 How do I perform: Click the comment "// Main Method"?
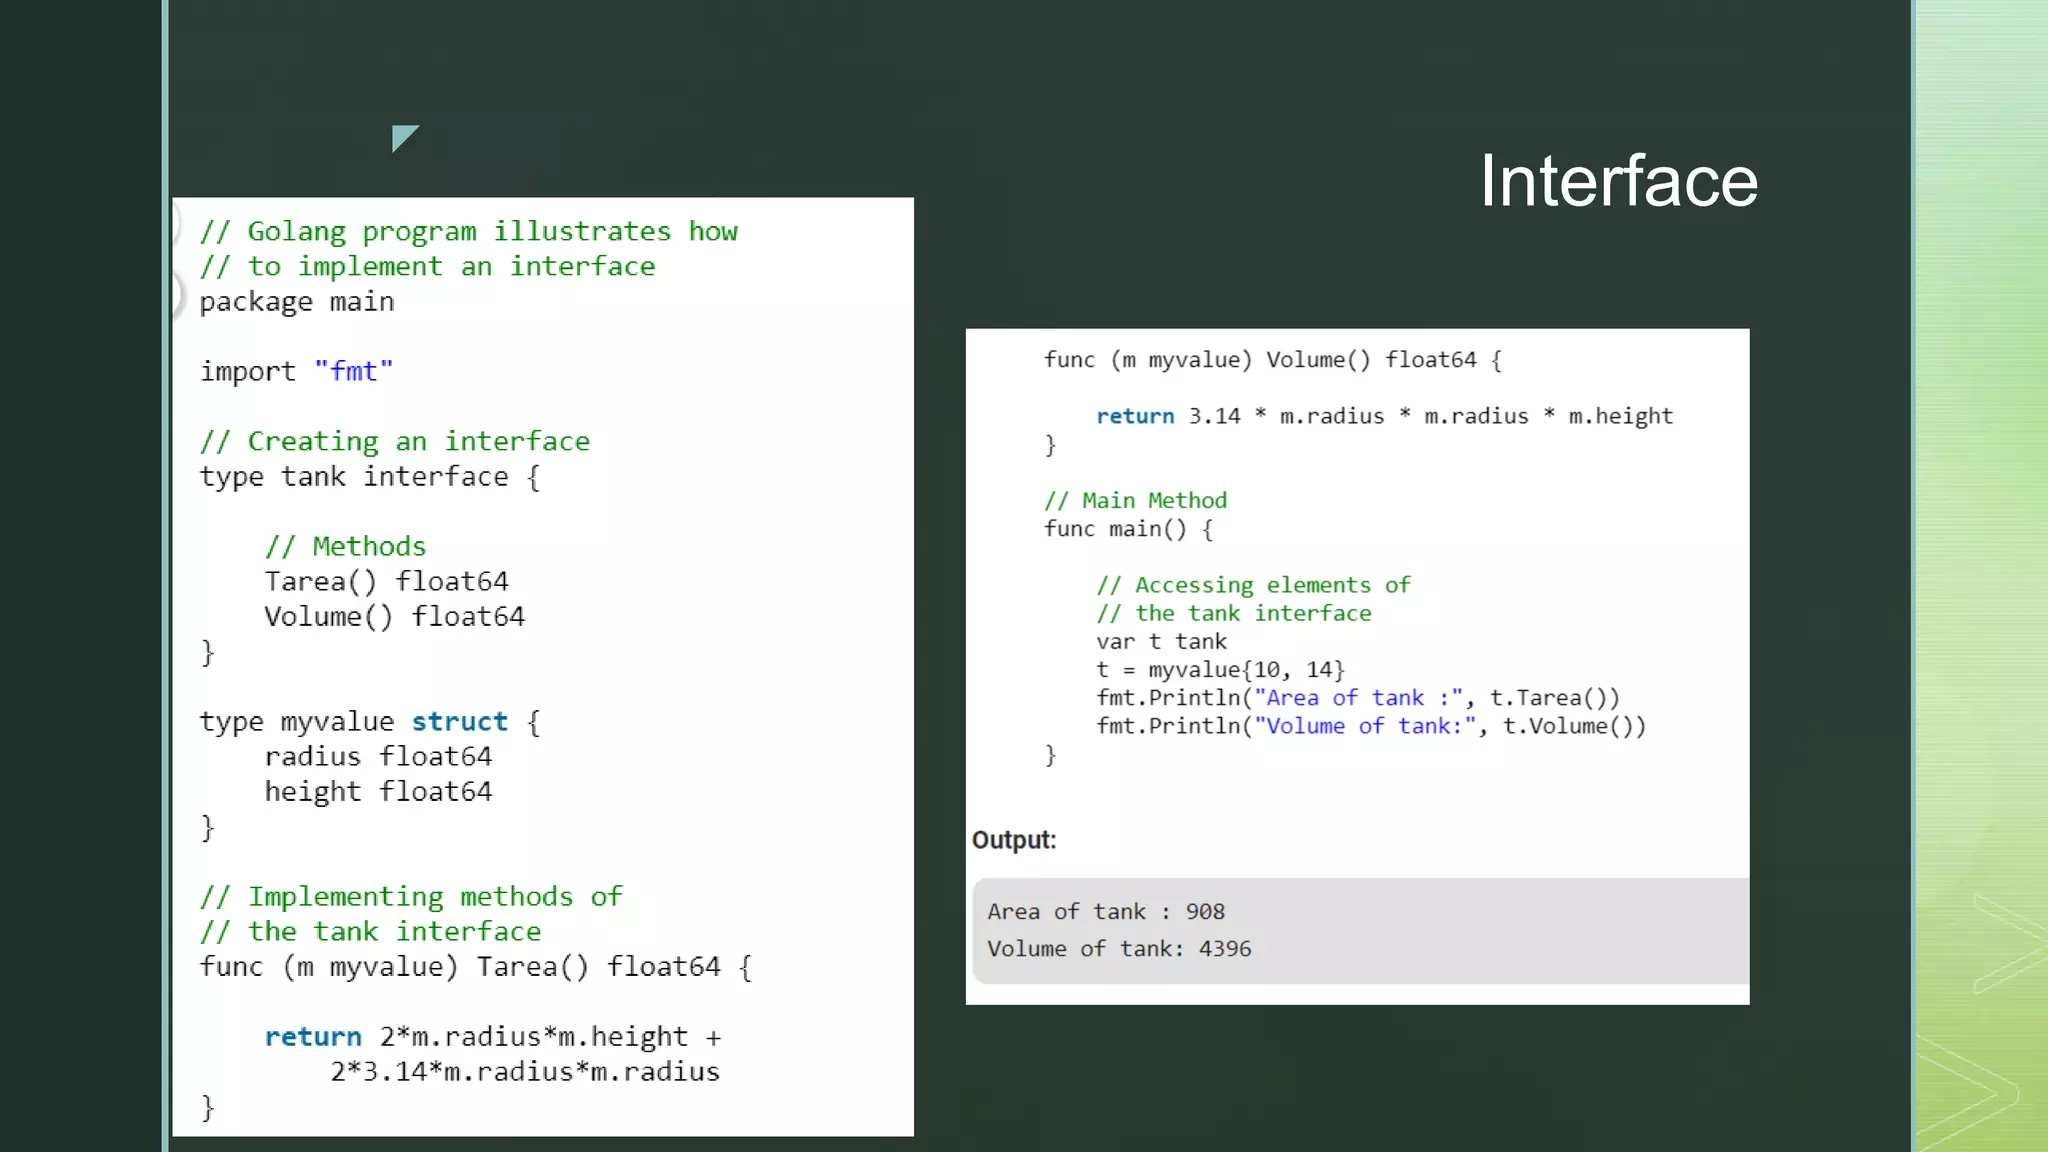coord(1136,501)
